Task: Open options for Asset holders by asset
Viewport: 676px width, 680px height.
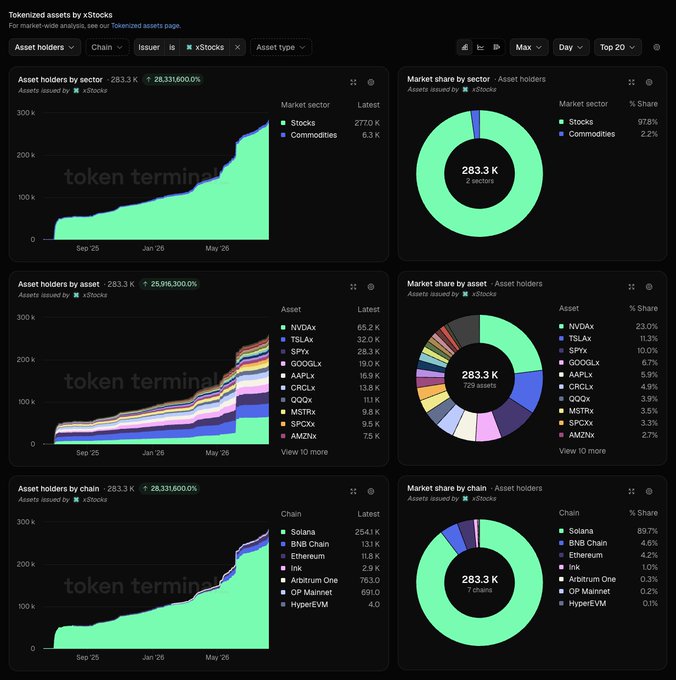Action: click(371, 287)
